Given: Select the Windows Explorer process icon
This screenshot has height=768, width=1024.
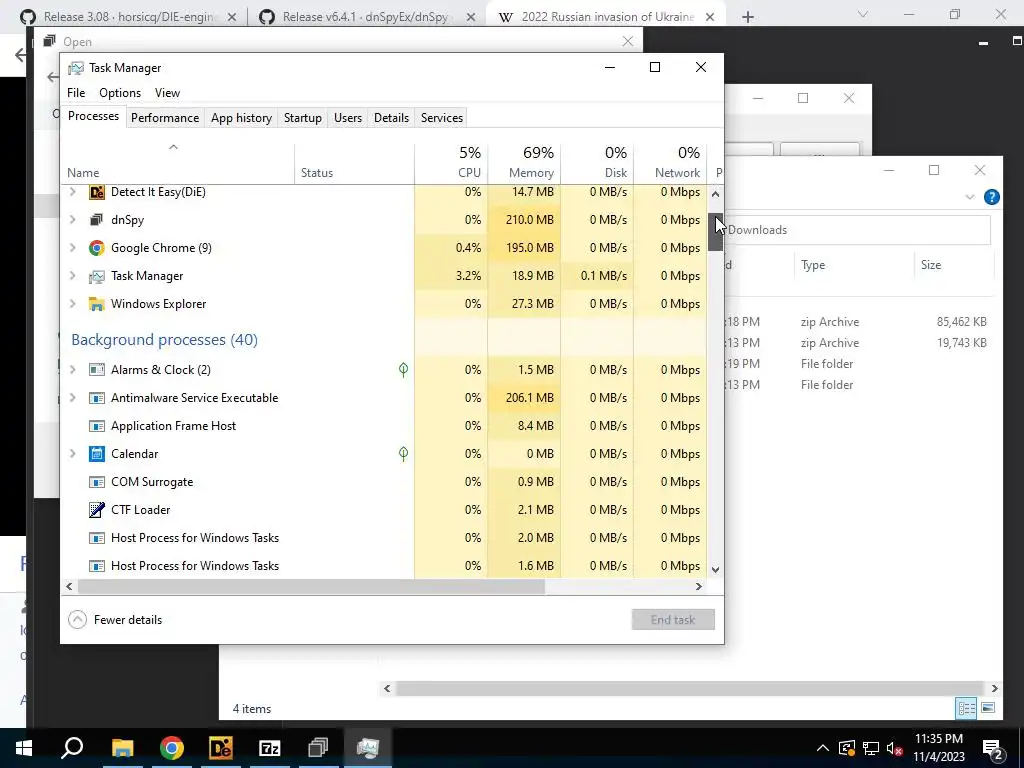Looking at the screenshot, I should pos(97,304).
